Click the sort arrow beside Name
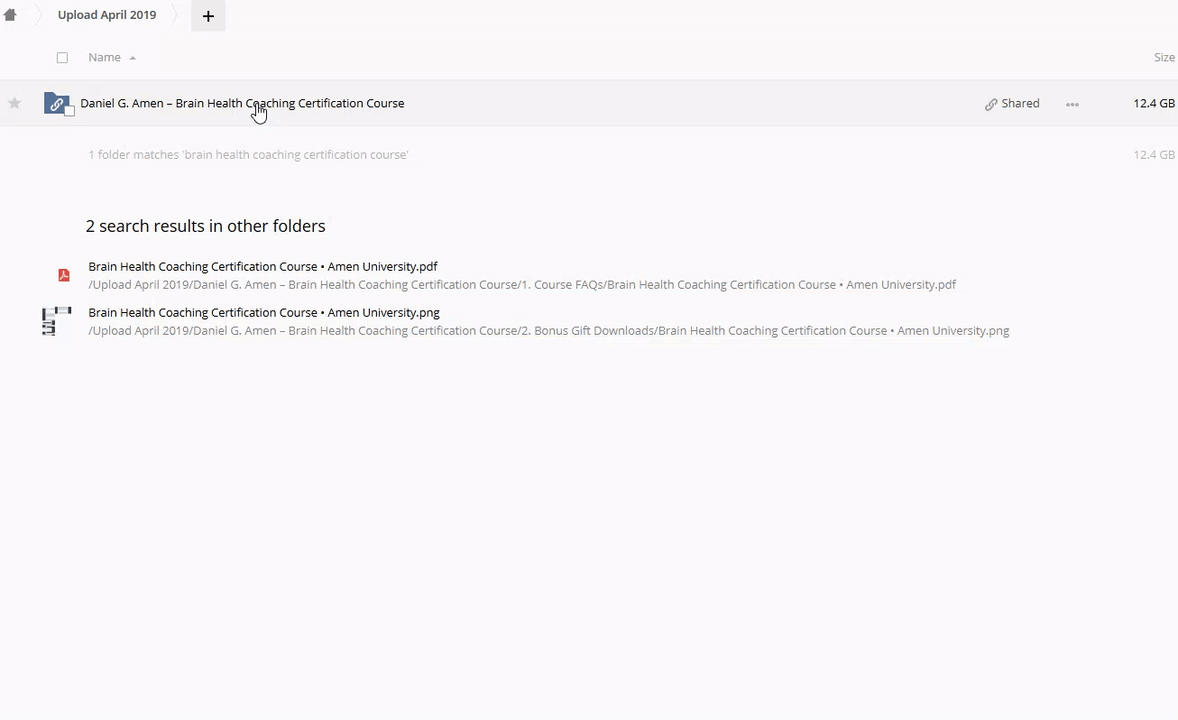Screen dimensions: 1178x720 [x=132, y=58]
